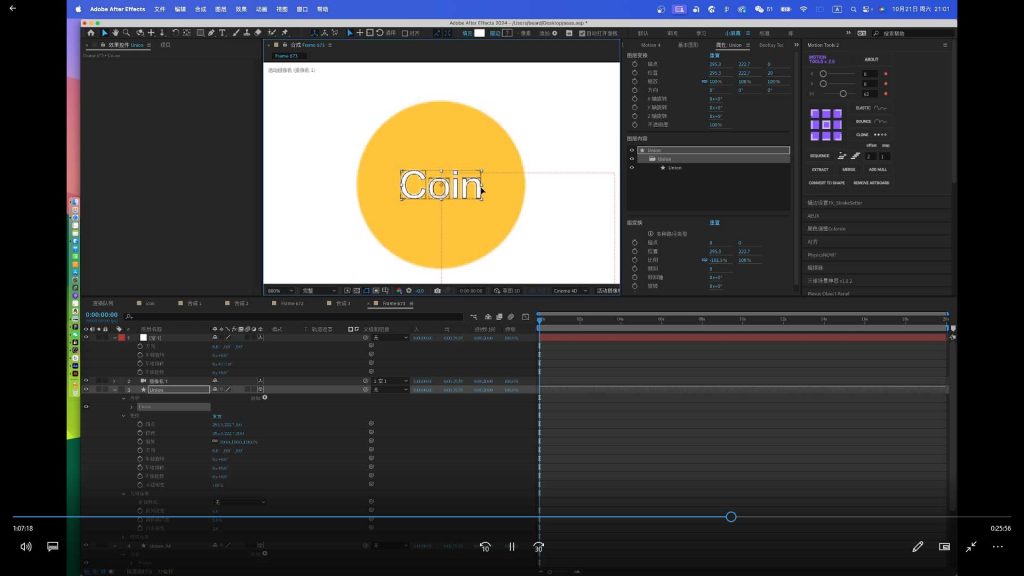Open the Cinema 4D renderer dropdown
The image size is (1024, 576).
(570, 291)
